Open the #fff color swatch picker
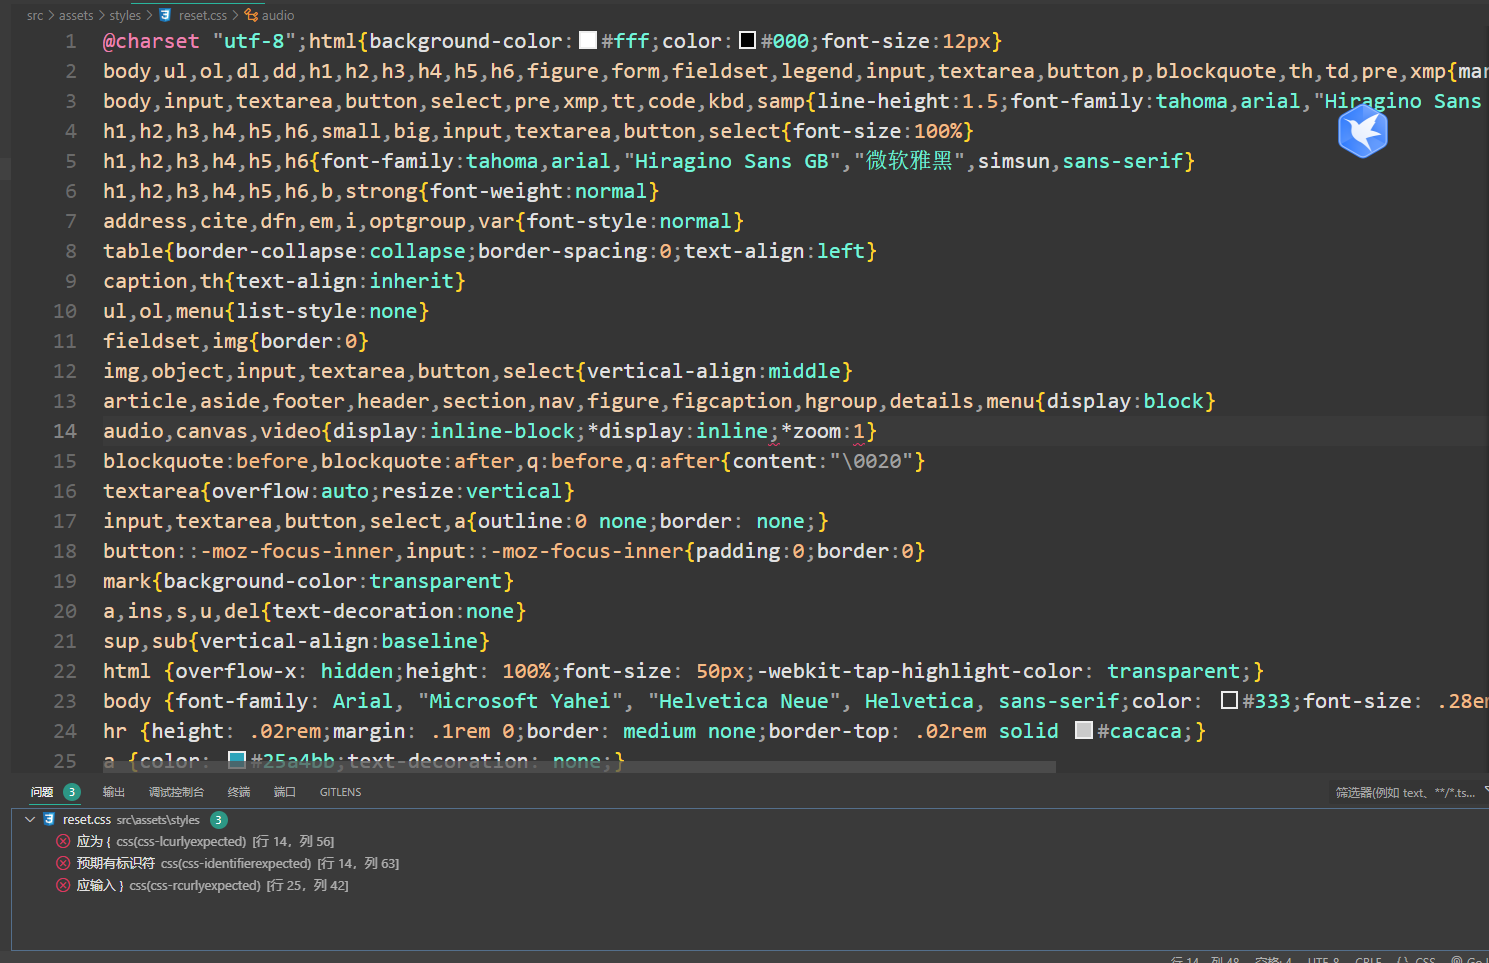Image resolution: width=1489 pixels, height=963 pixels. click(x=588, y=40)
